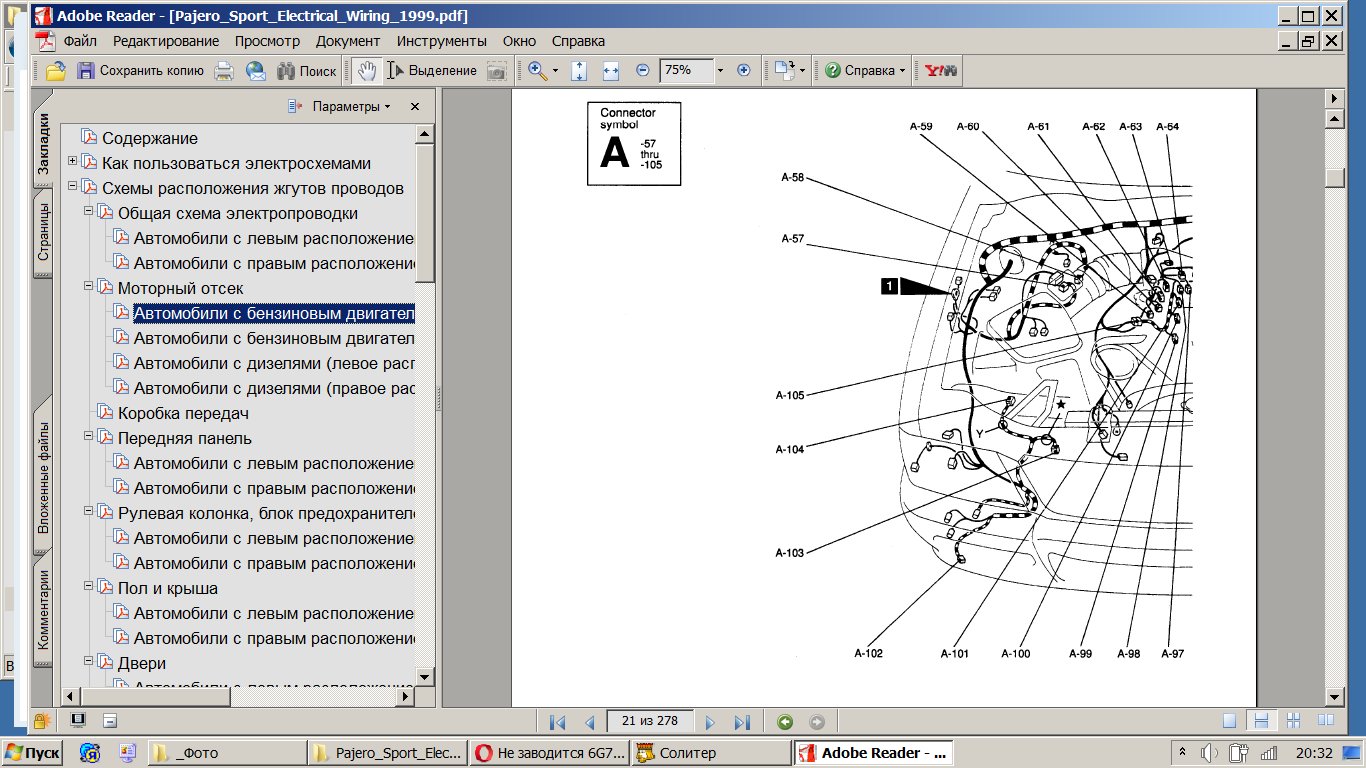This screenshot has width=1366, height=768.
Task: Click the Snapshot camera tool
Action: point(496,71)
